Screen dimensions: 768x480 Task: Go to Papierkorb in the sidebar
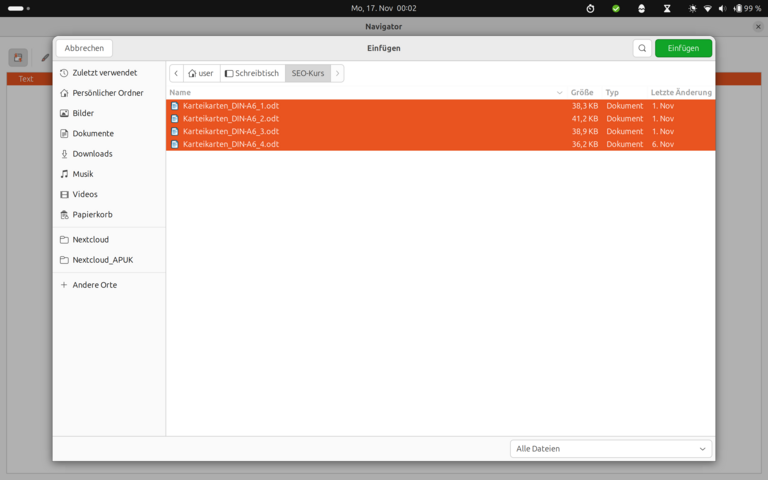[x=92, y=215]
